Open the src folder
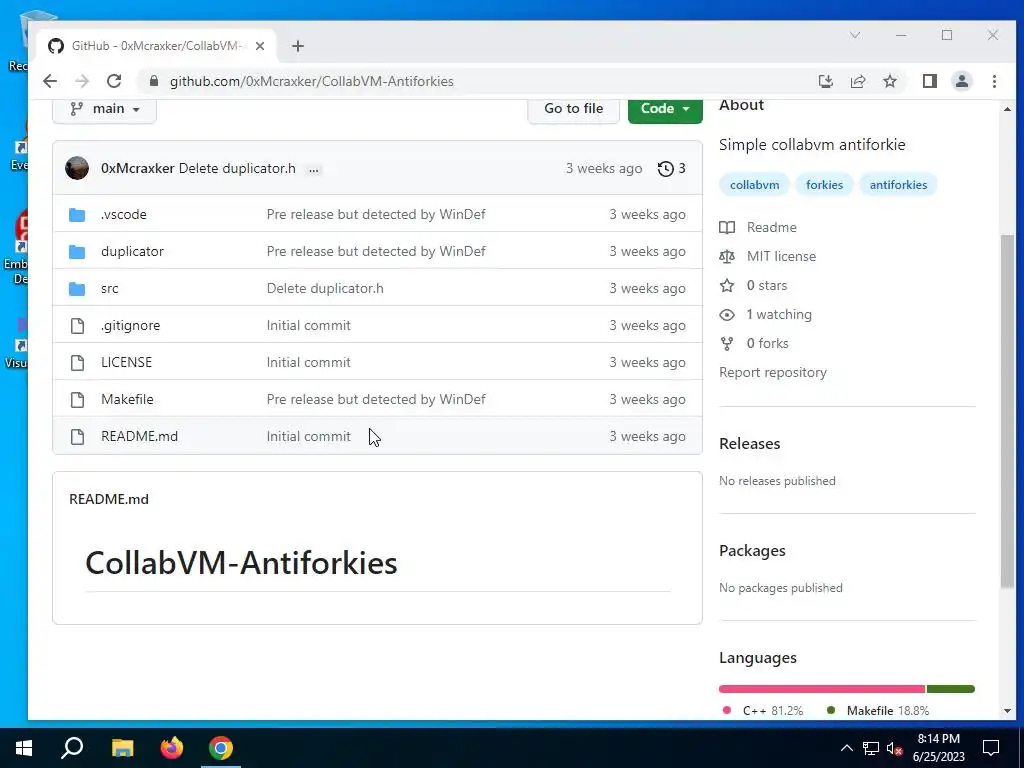 110,289
